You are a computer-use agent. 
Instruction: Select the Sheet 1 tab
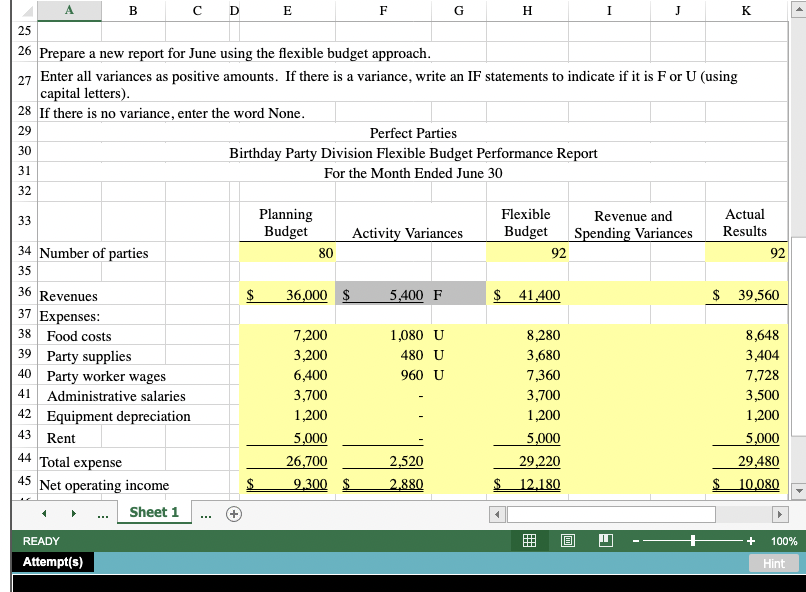pos(154,512)
